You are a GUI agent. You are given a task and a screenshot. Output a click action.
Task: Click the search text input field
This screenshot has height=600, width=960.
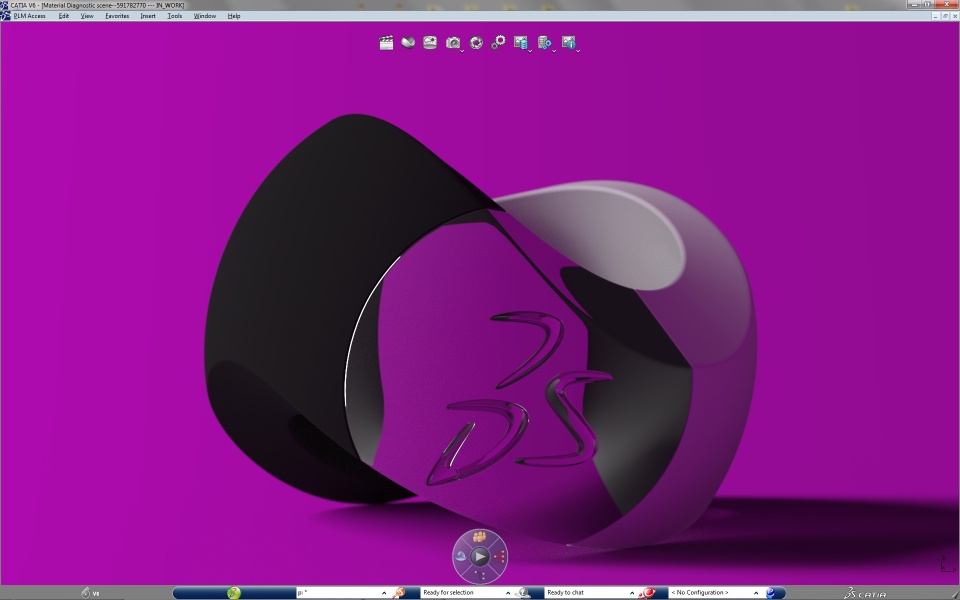338,593
